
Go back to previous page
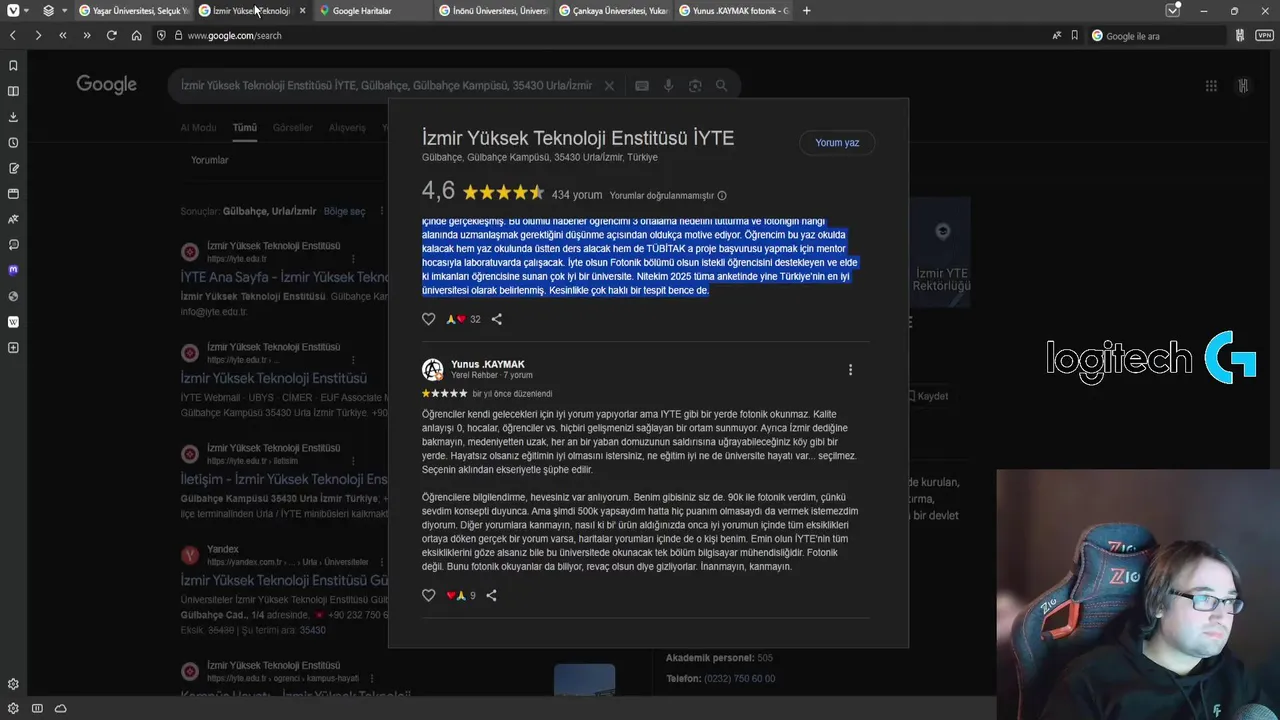click(13, 35)
